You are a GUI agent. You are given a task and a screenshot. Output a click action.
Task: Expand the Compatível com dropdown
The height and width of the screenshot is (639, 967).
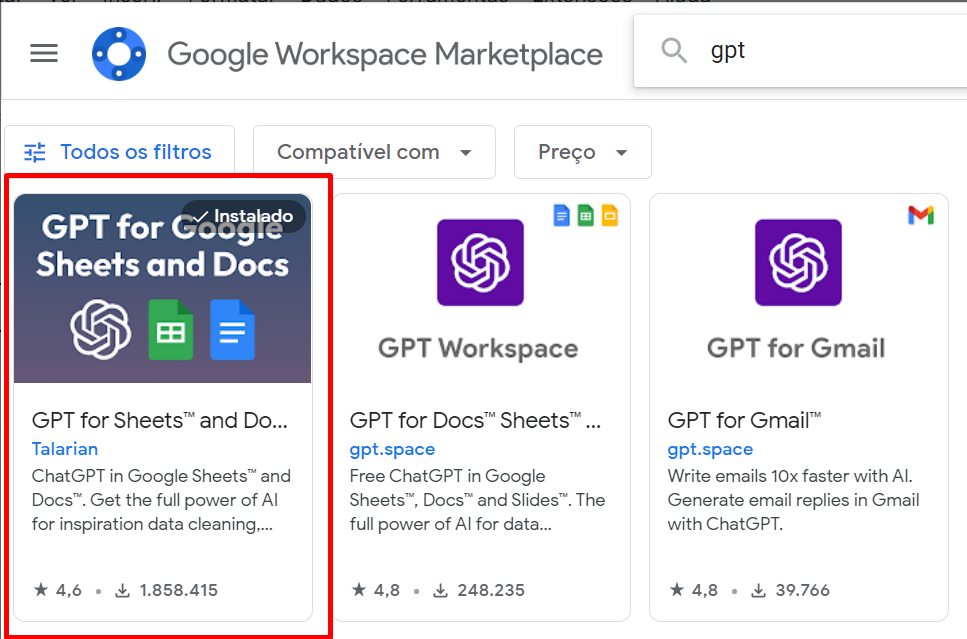pyautogui.click(x=374, y=152)
